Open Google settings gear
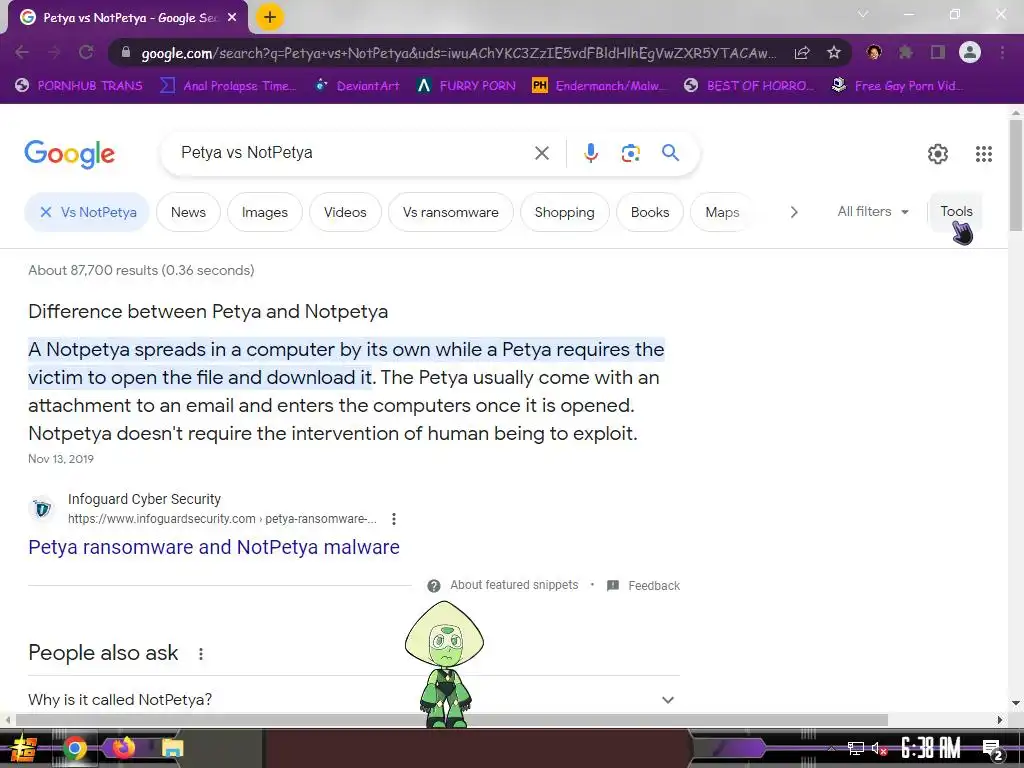 [938, 154]
